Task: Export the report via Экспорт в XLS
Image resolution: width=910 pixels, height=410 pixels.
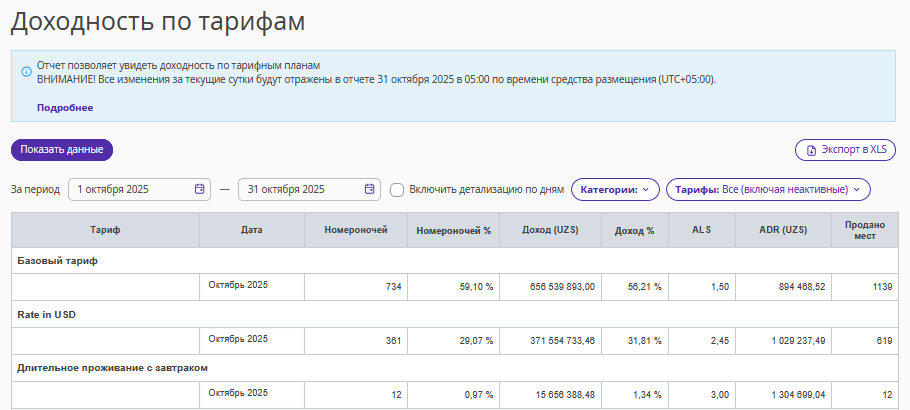Action: coord(845,150)
